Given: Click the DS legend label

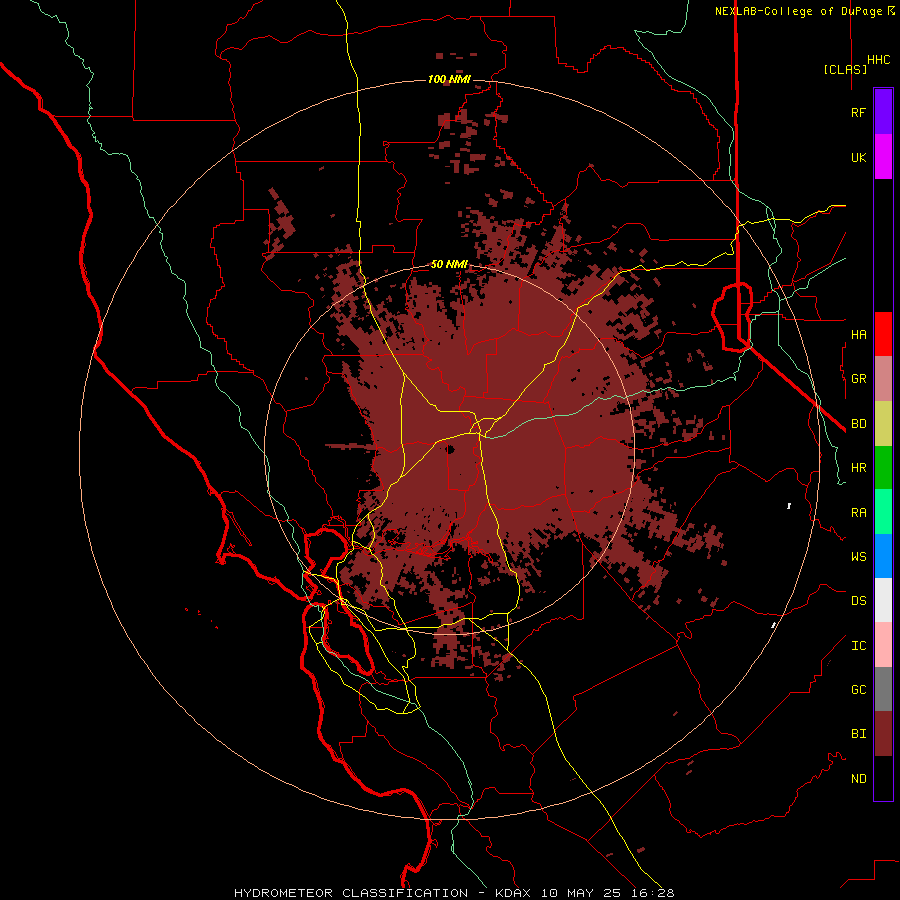Looking at the screenshot, I should pos(858,600).
